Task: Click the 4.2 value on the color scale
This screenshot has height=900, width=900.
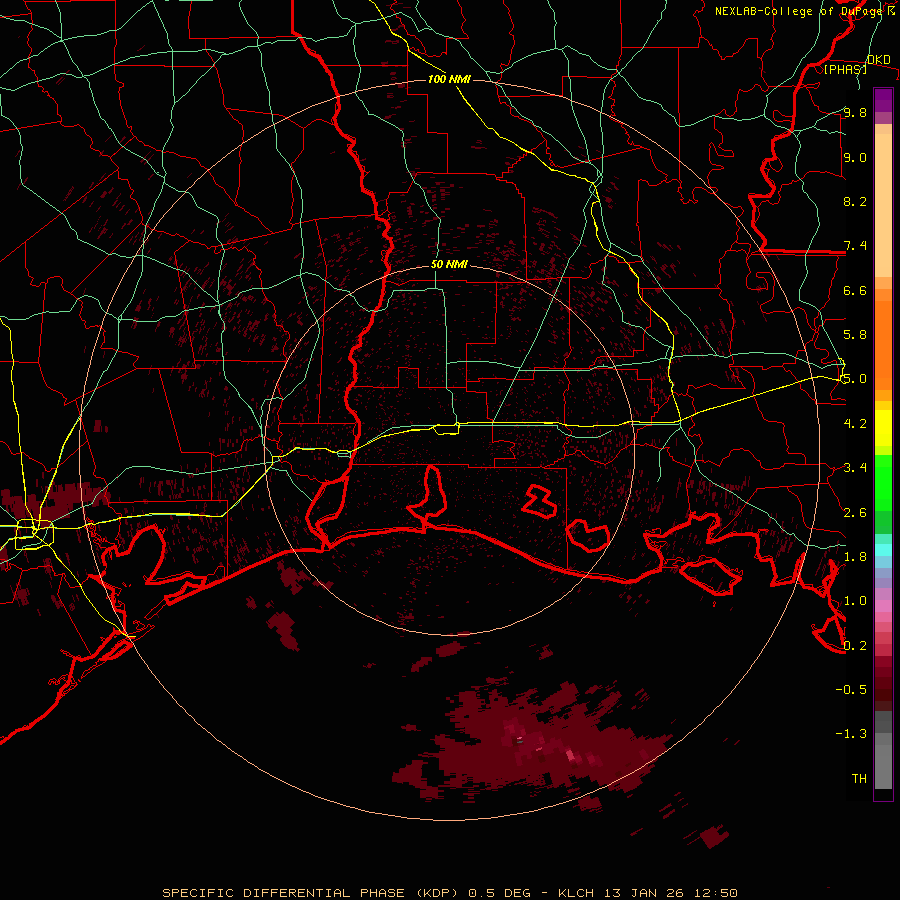Action: point(855,424)
